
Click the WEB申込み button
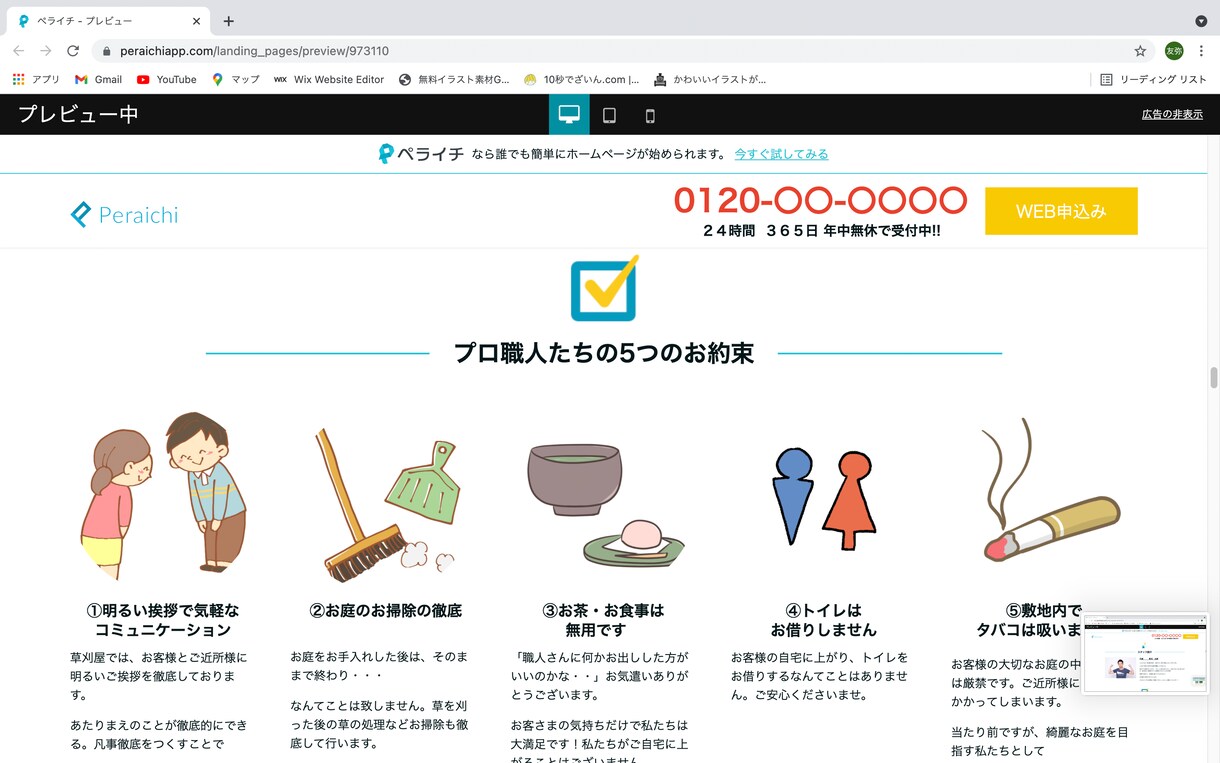(x=1061, y=211)
